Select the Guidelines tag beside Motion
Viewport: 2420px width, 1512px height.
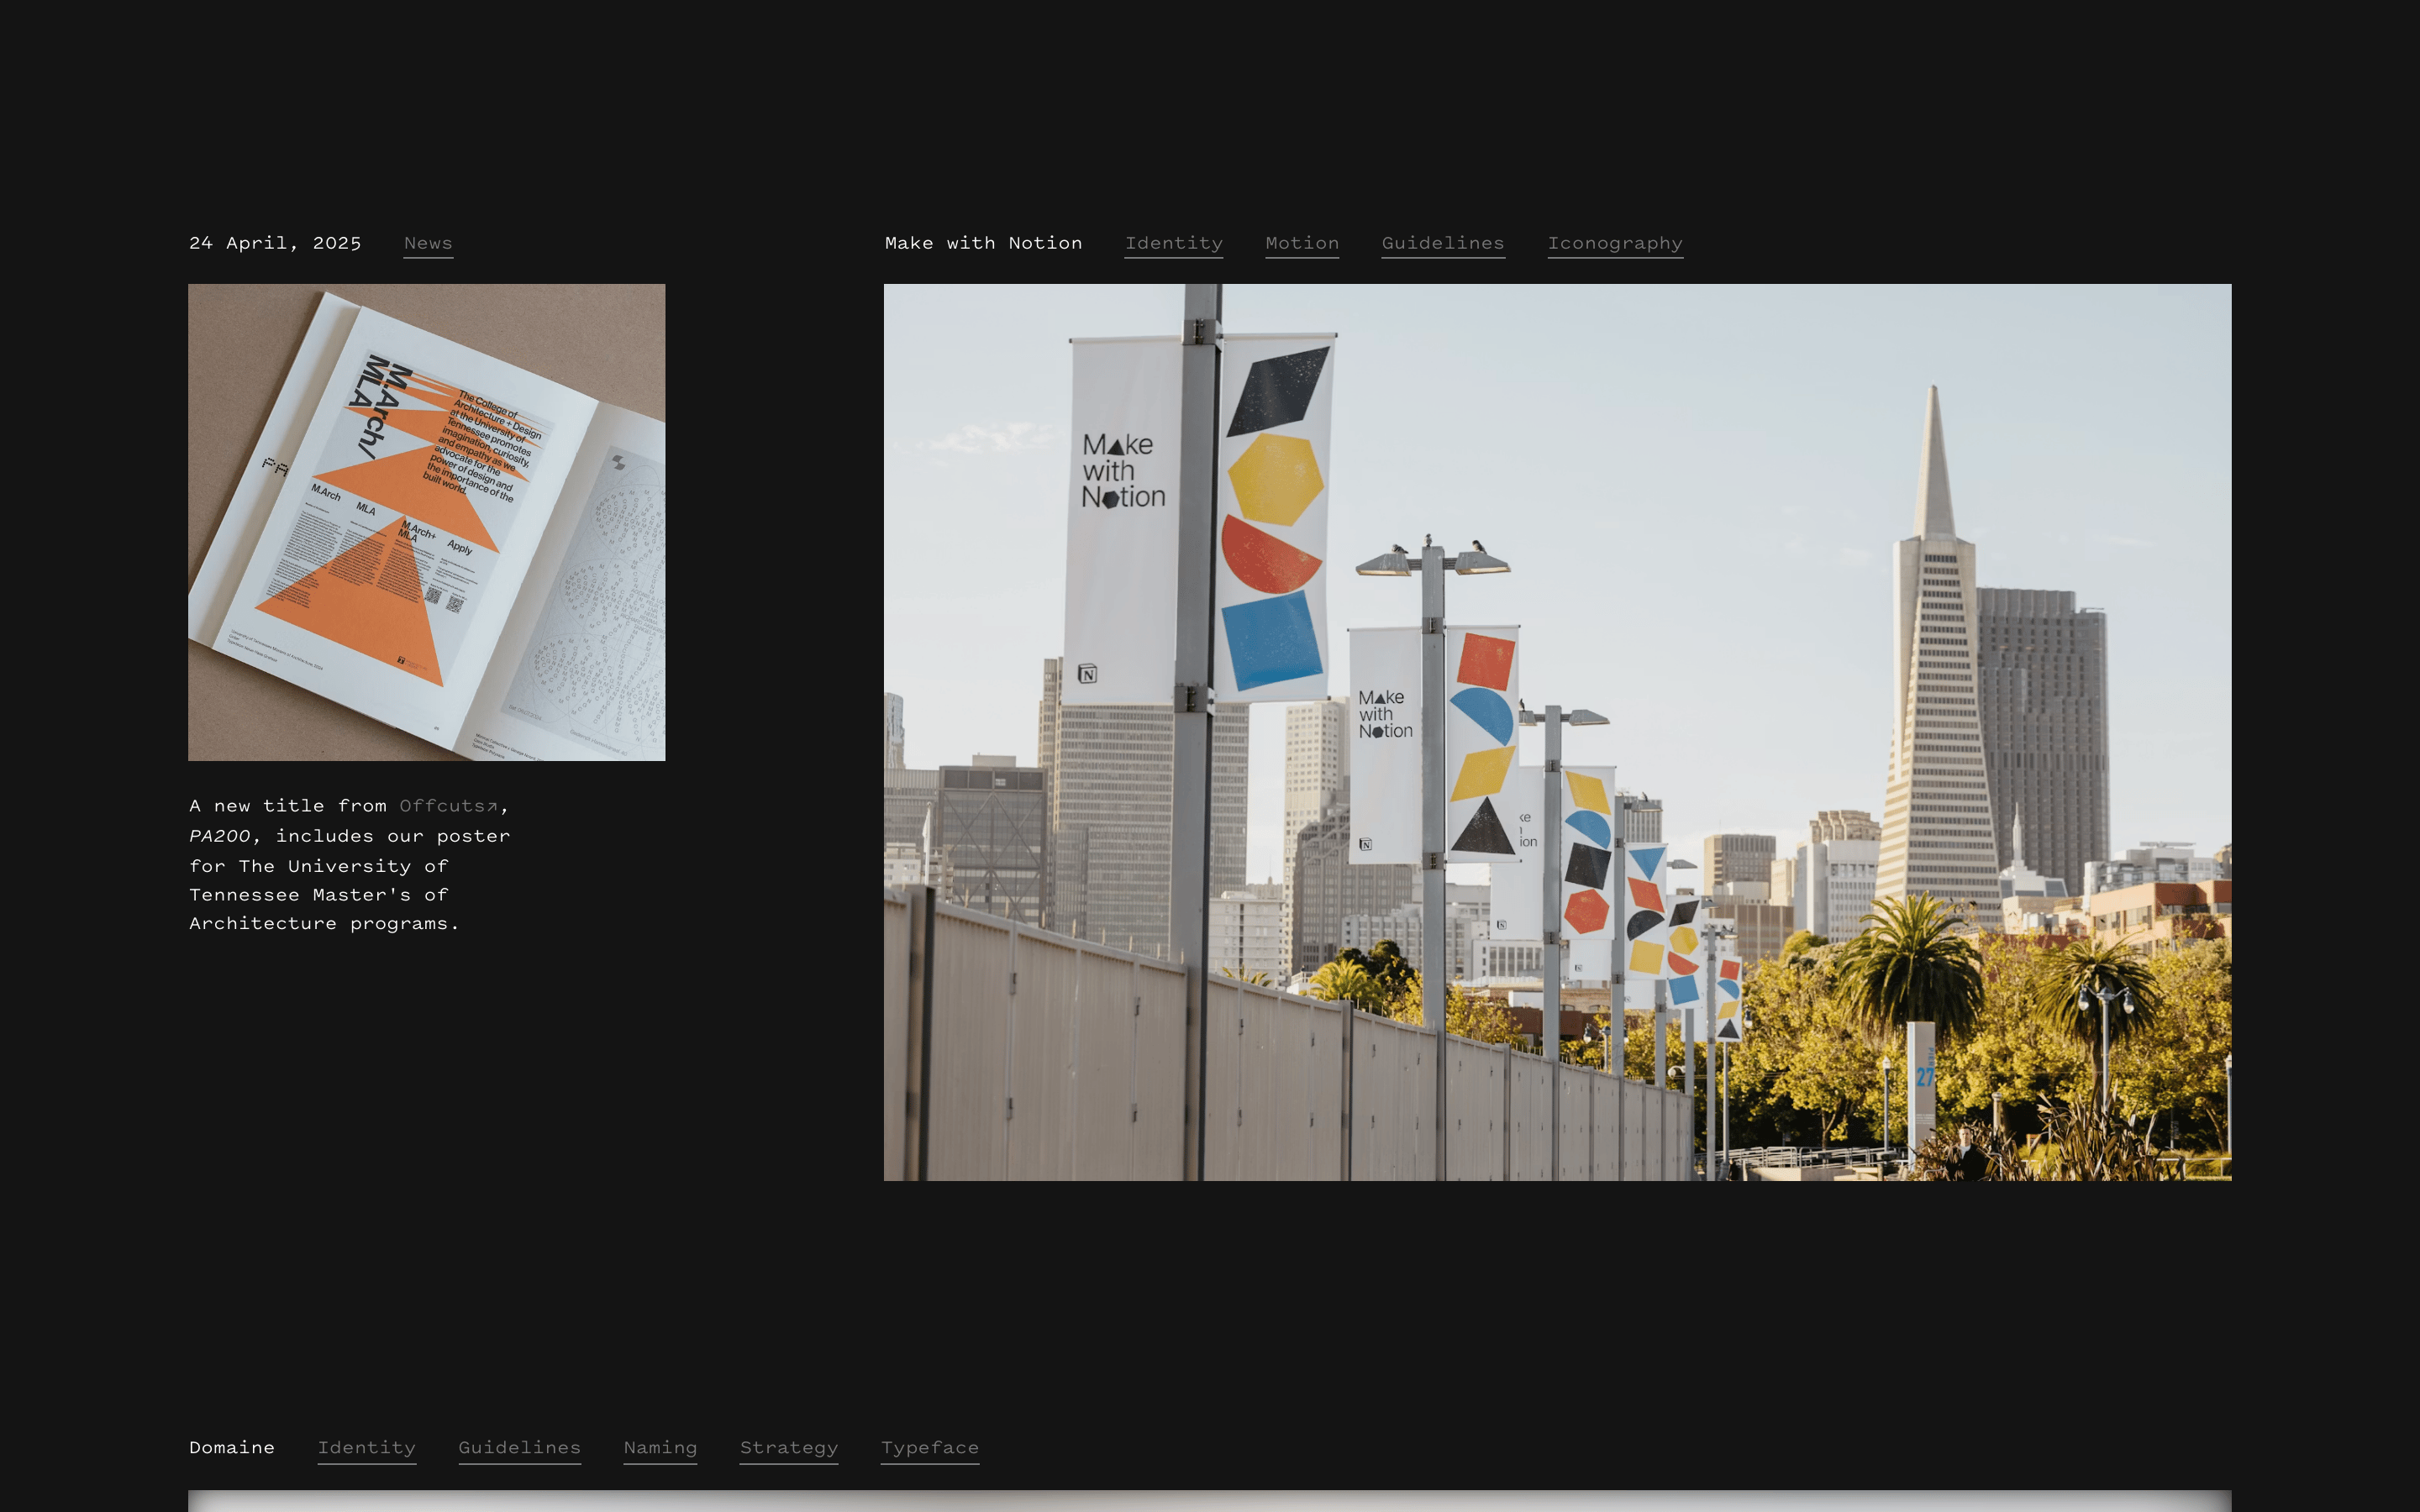(x=1443, y=243)
